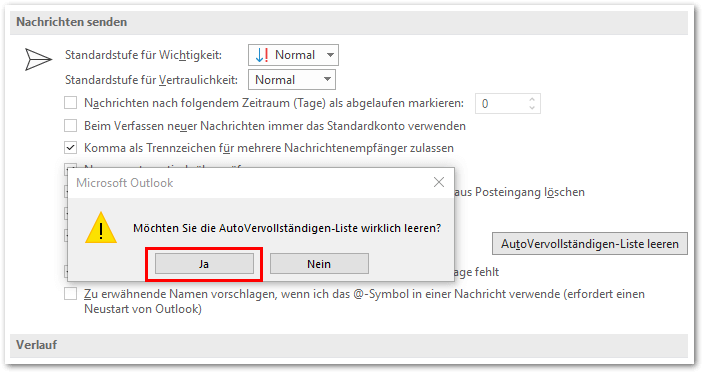Click the yellow warning triangle icon
The height and width of the screenshot is (373, 703).
tap(101, 228)
